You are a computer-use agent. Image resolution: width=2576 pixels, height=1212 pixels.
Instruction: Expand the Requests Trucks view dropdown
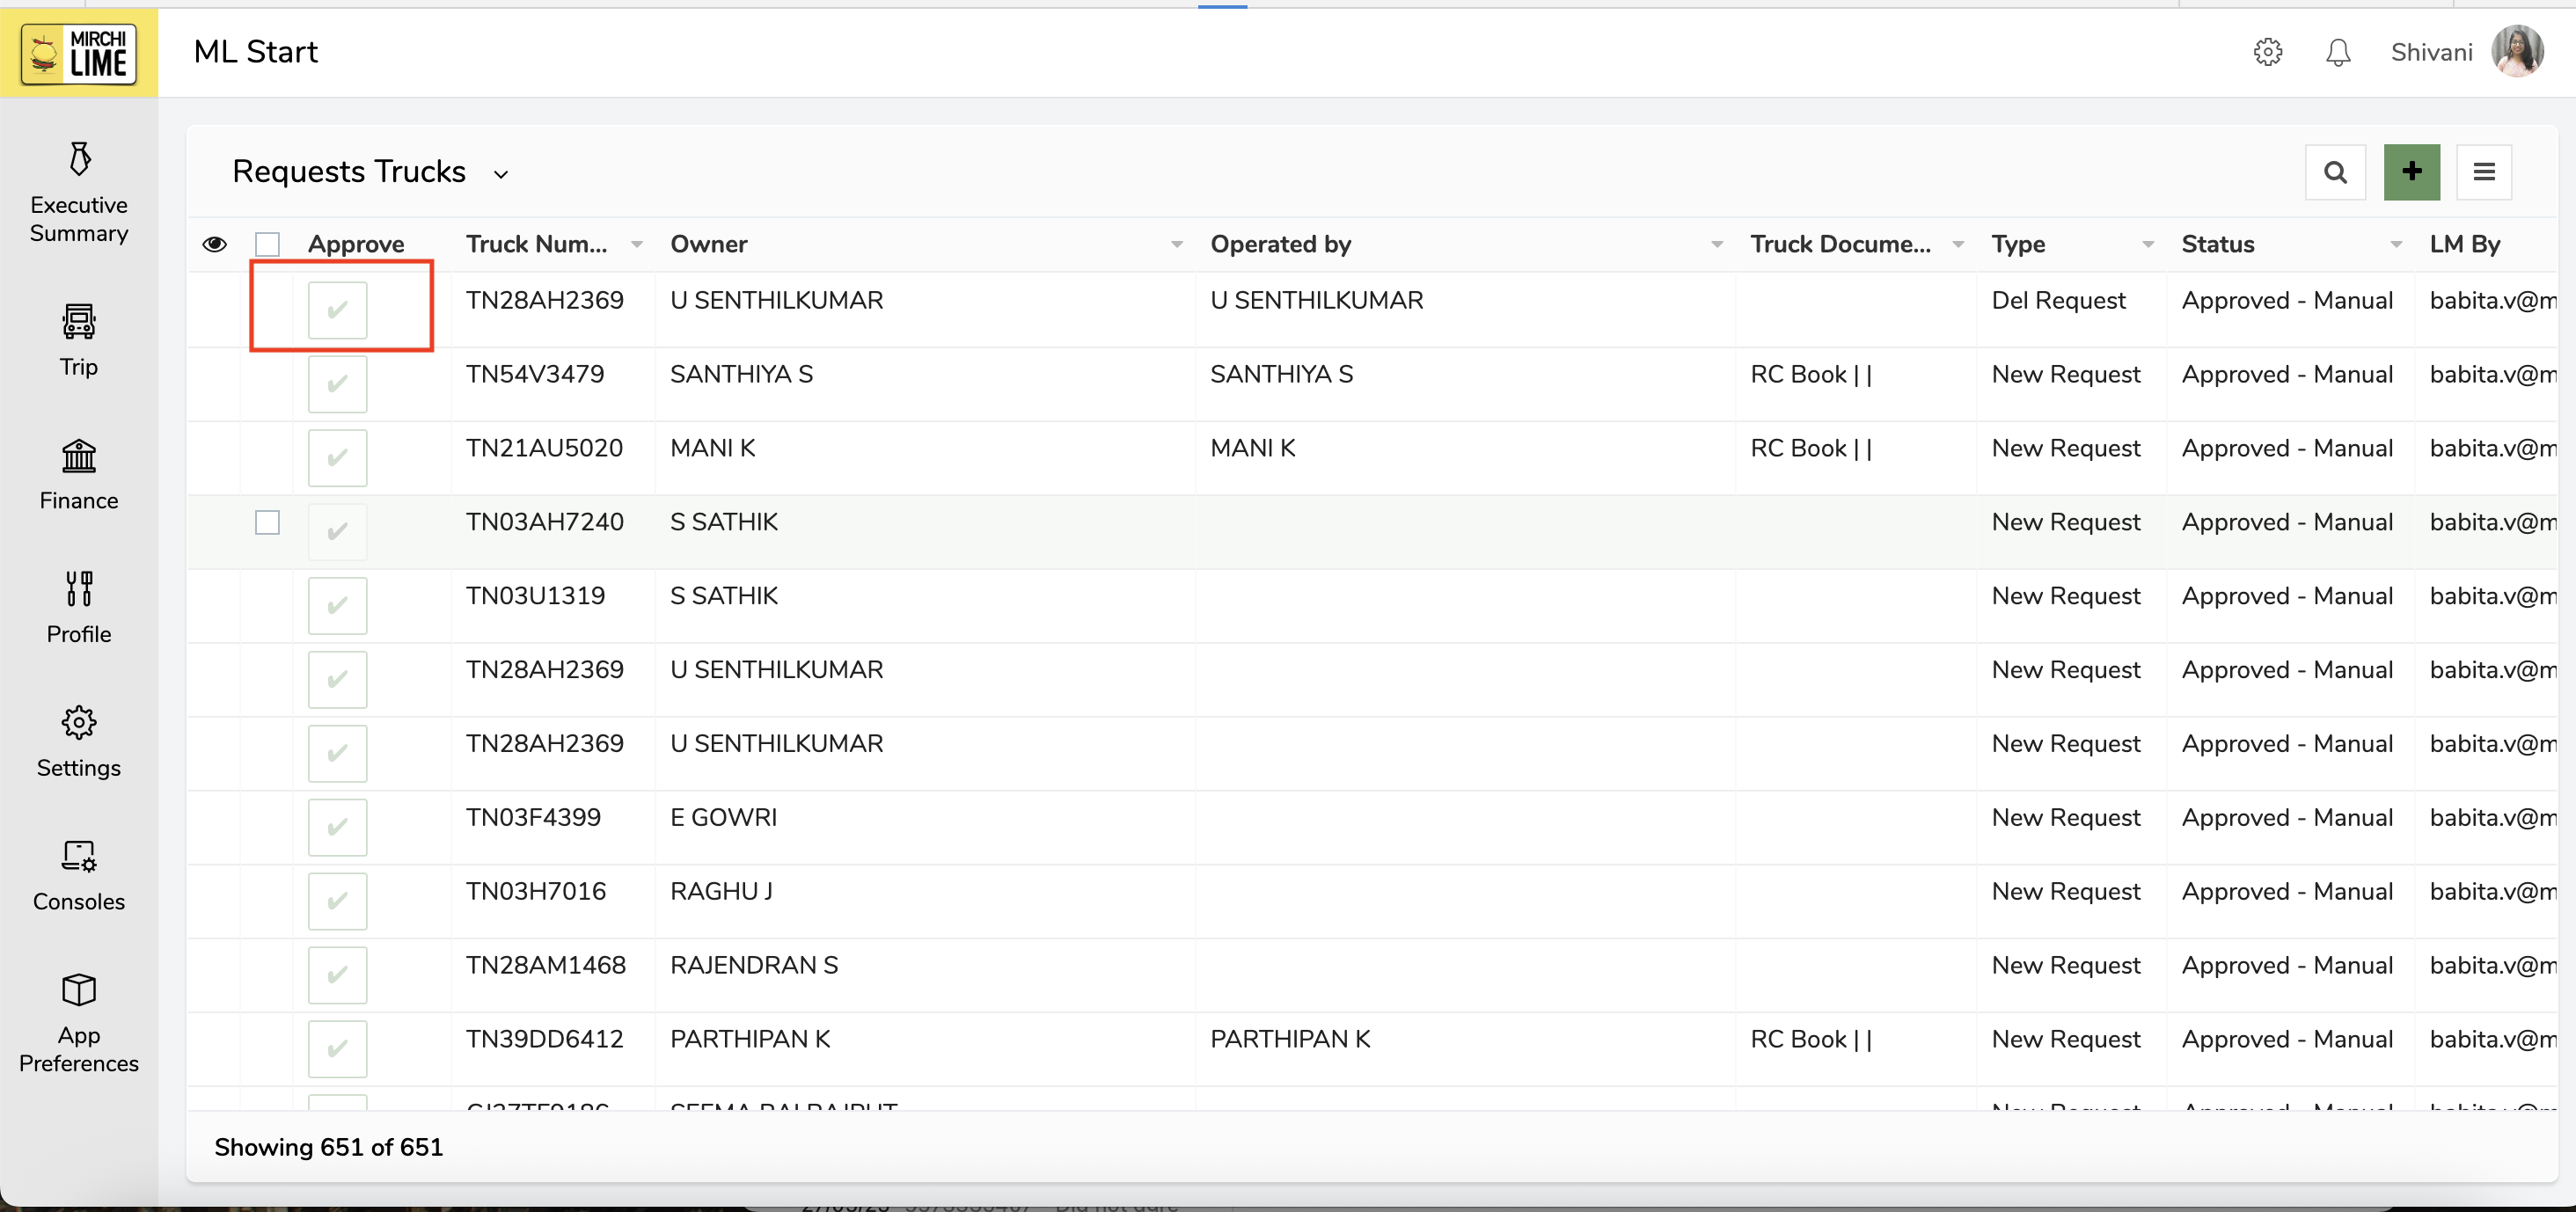[501, 174]
